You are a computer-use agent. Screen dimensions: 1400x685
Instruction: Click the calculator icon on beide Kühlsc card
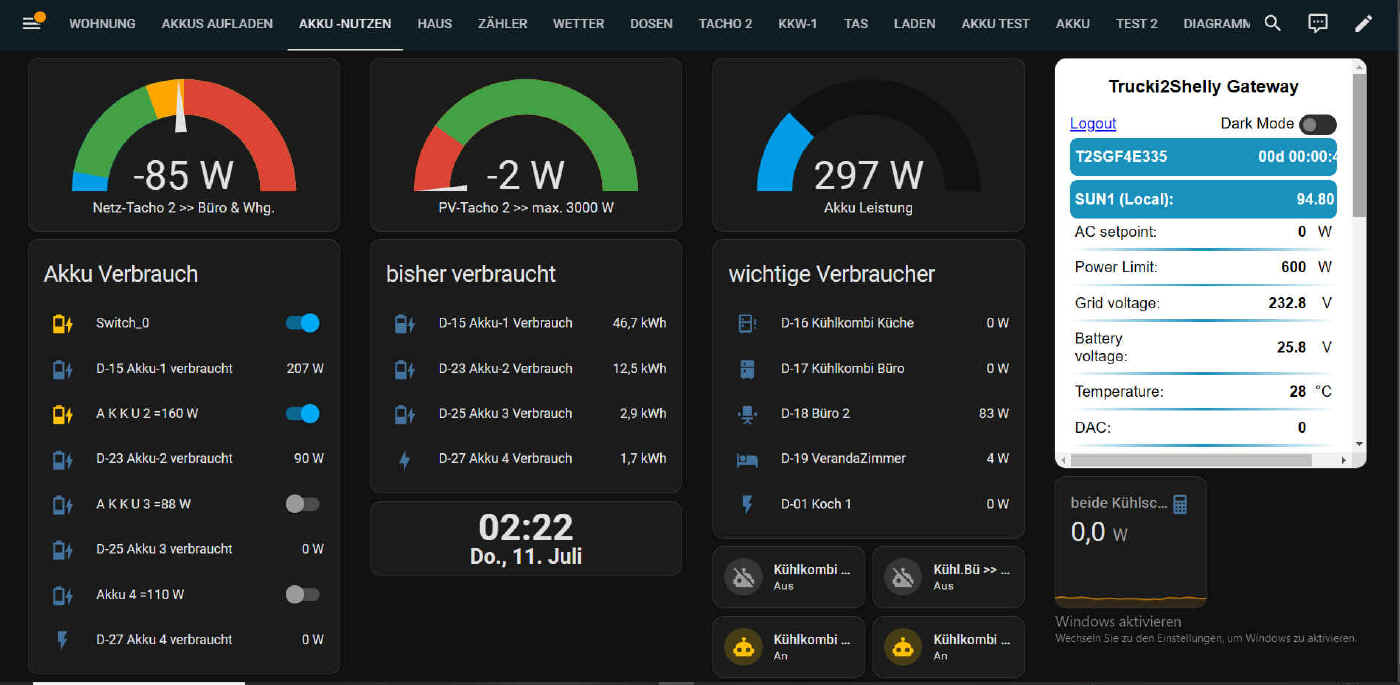[x=1180, y=504]
